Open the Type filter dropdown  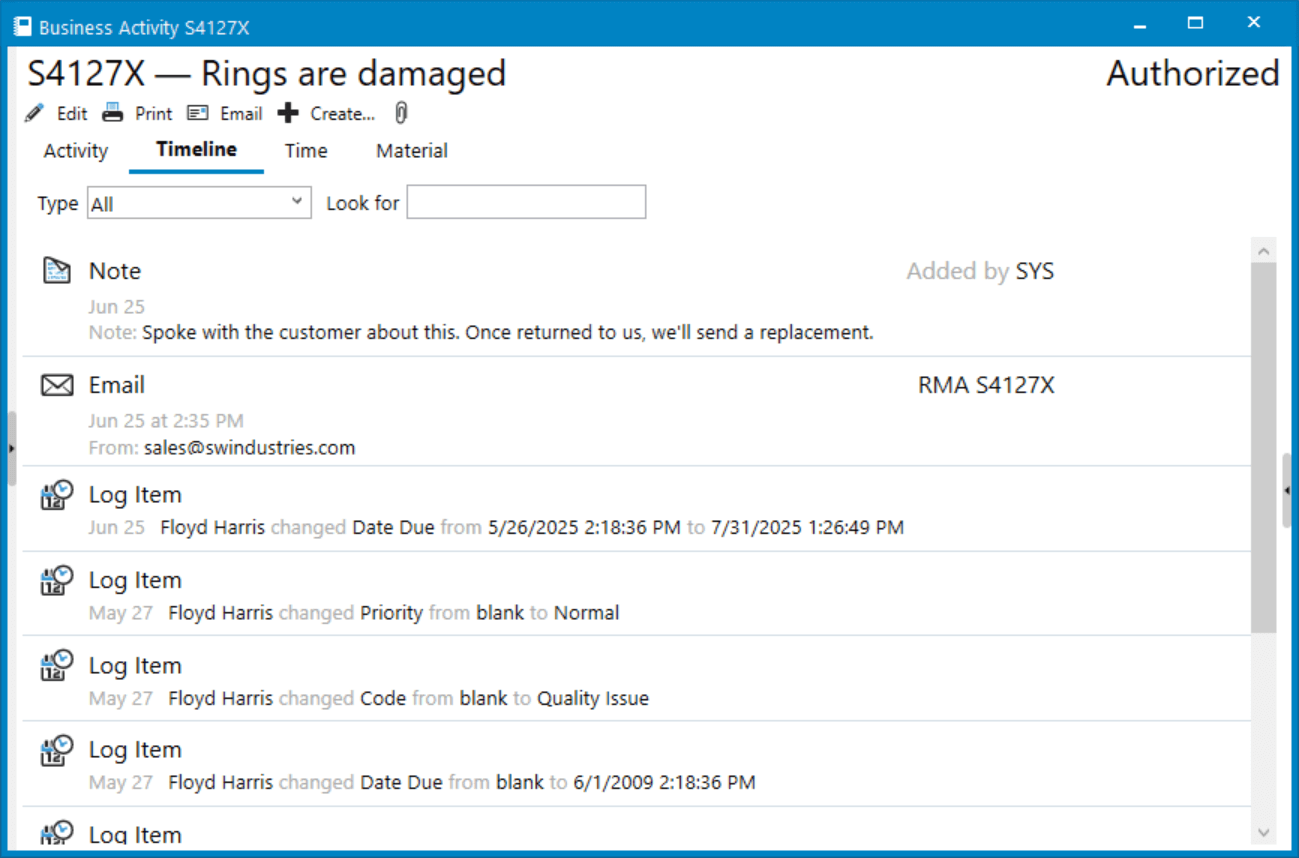pos(199,202)
